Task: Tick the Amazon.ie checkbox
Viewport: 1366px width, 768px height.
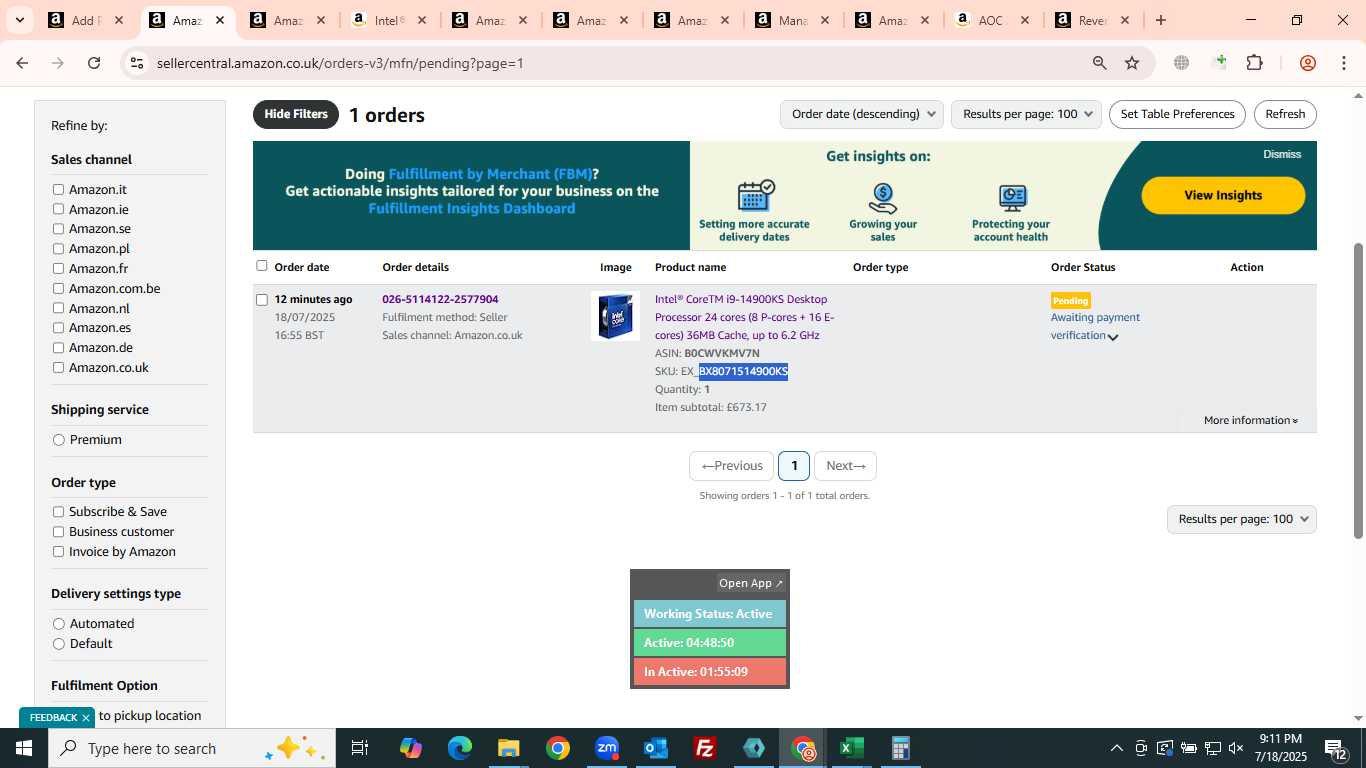Action: coord(58,209)
